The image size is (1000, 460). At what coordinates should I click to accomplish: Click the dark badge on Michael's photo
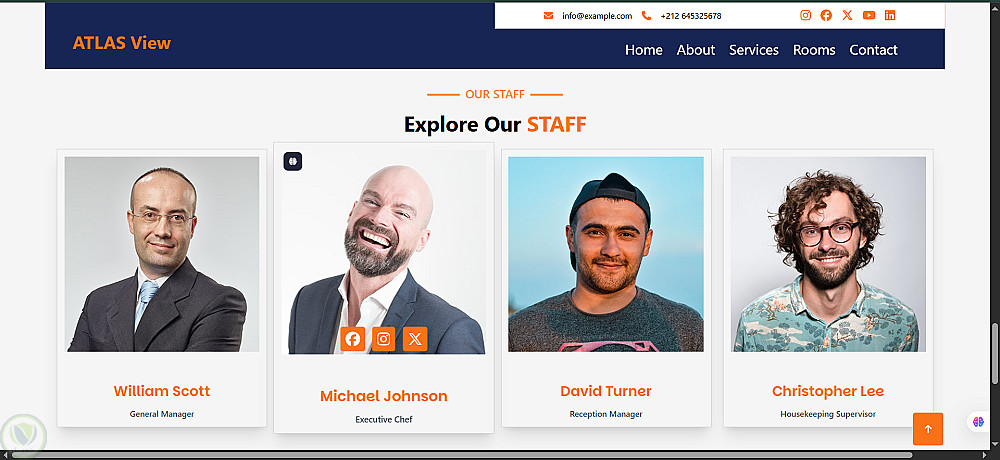293,161
